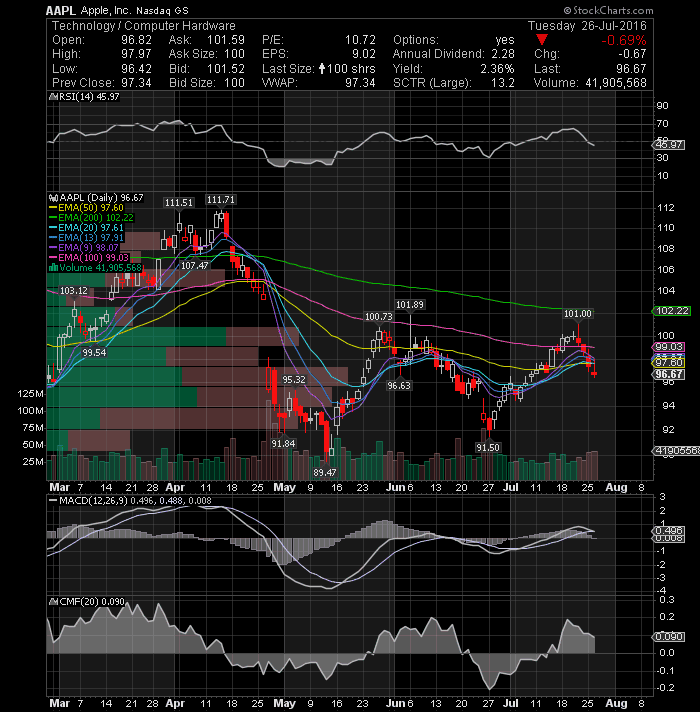The height and width of the screenshot is (712, 700).
Task: Click the pink EMA(100) legend color dash
Action: (x=53, y=257)
